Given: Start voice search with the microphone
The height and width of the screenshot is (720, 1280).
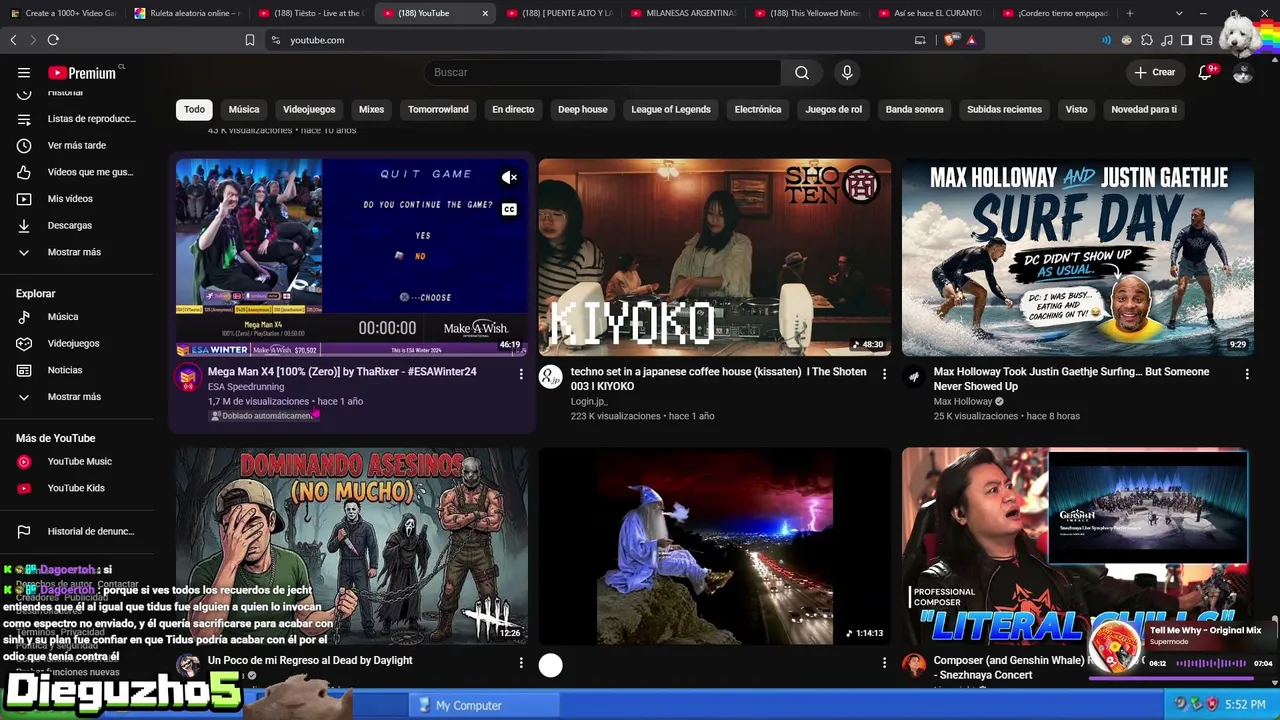Looking at the screenshot, I should coord(847,72).
